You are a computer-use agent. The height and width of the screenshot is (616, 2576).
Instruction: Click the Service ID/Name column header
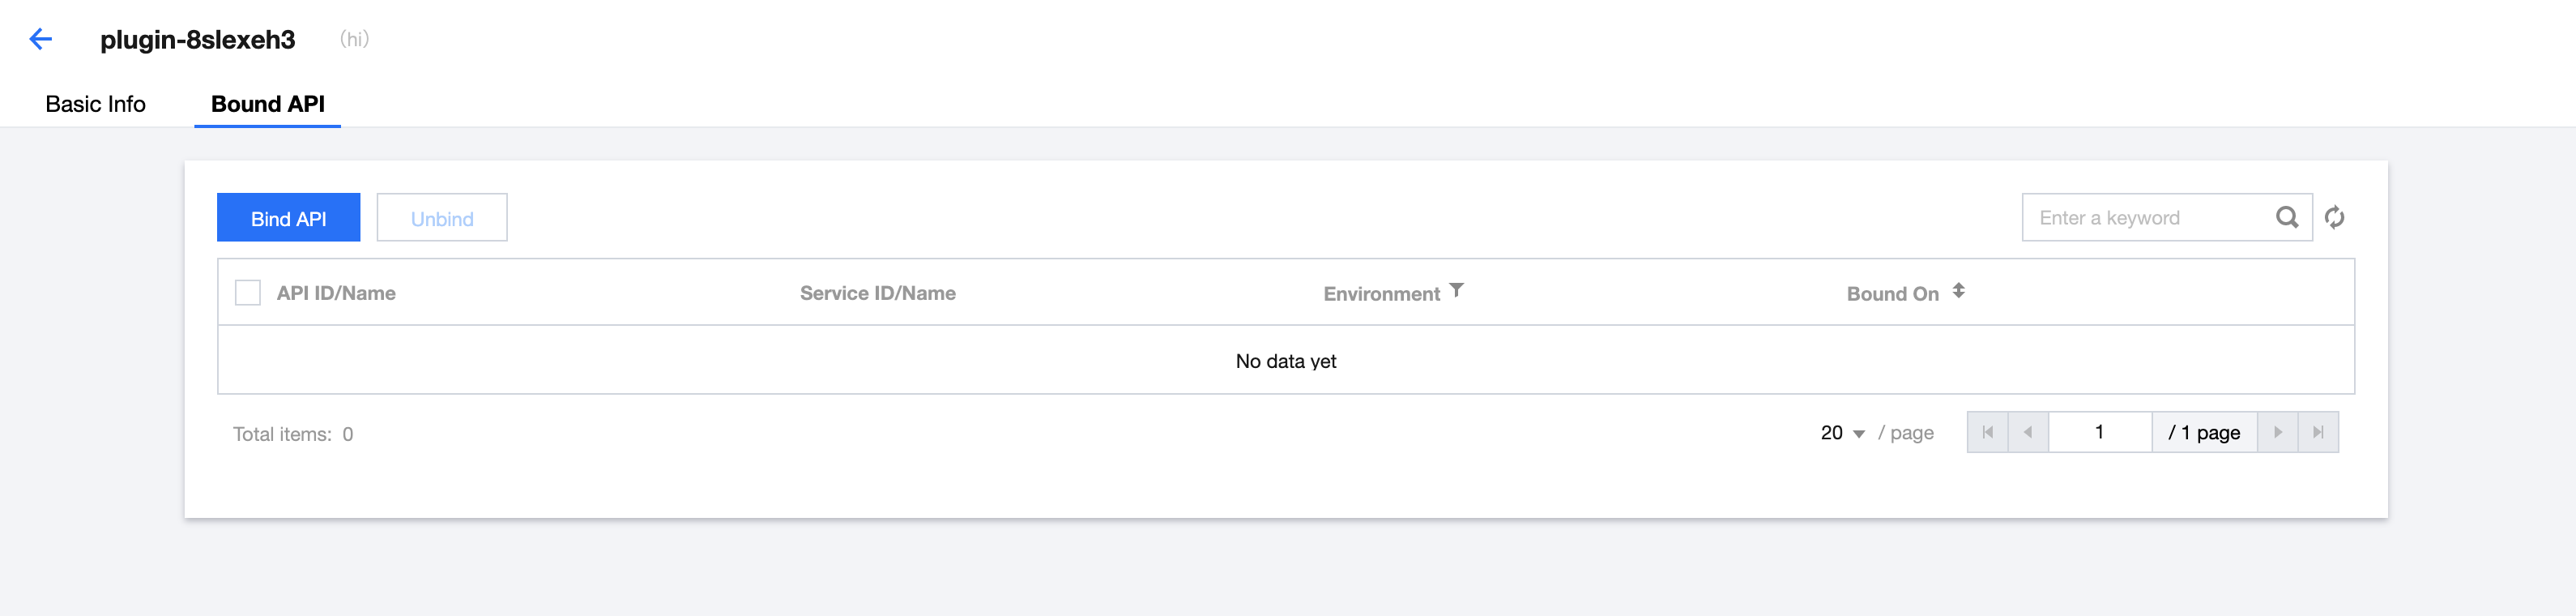point(877,293)
